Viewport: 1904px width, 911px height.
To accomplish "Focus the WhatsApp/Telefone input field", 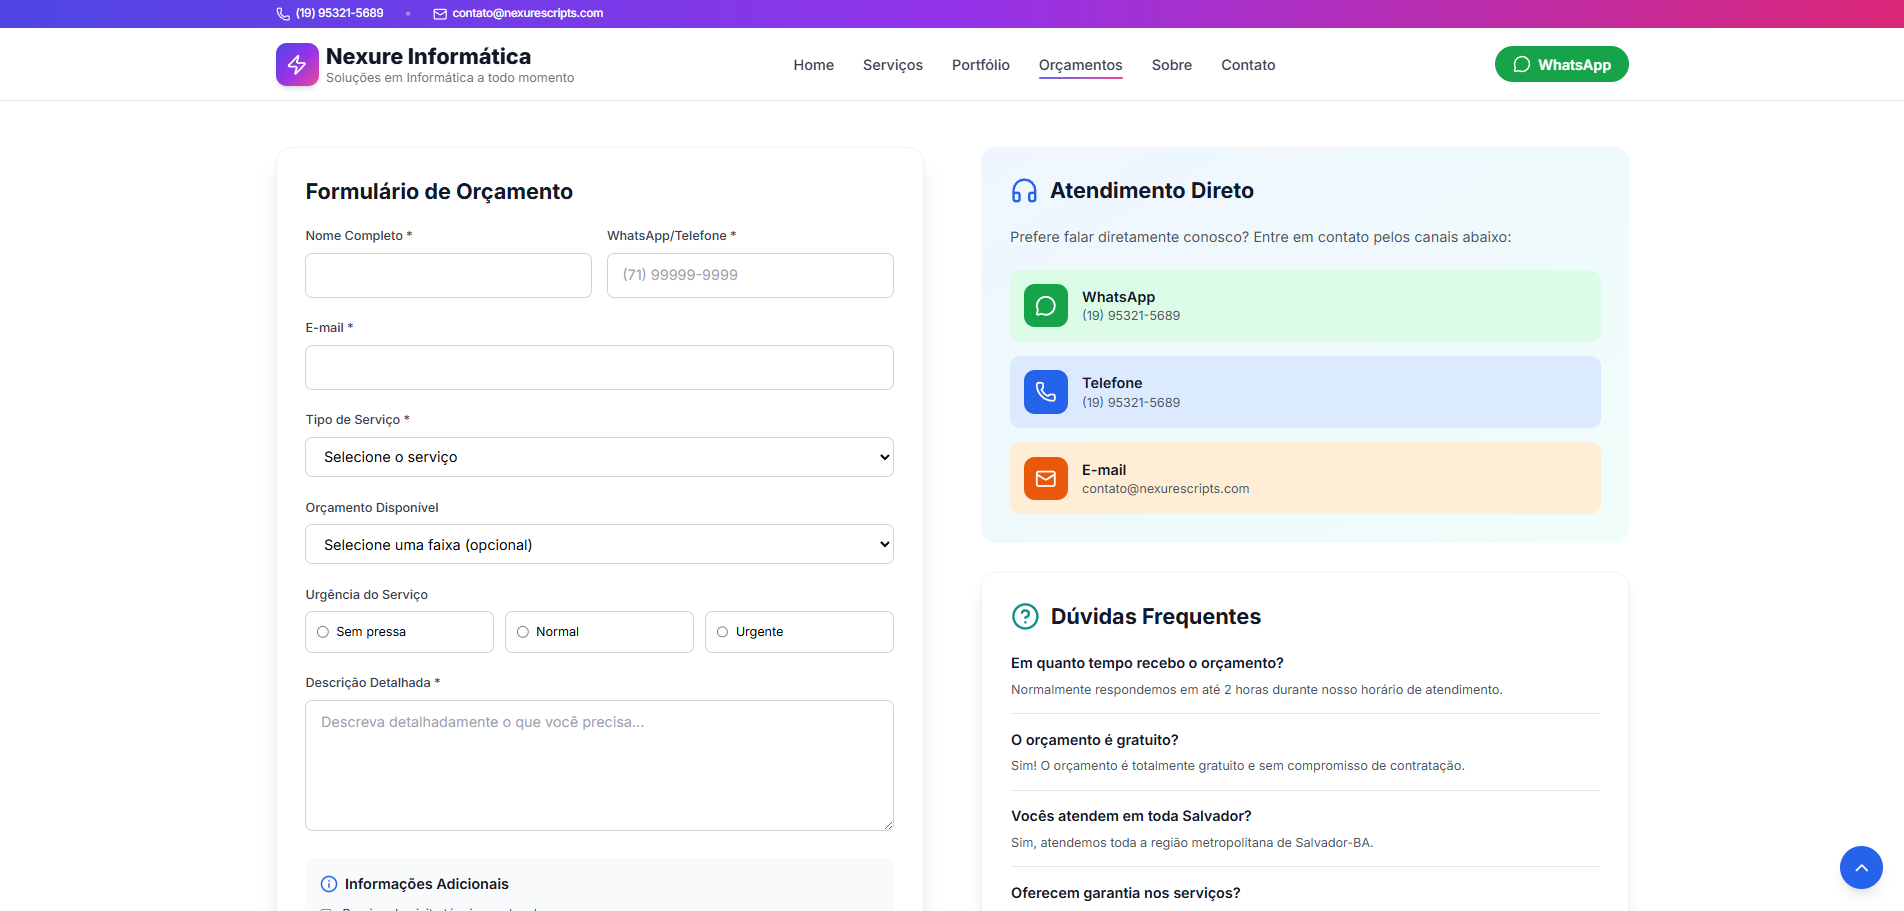I will pos(750,275).
